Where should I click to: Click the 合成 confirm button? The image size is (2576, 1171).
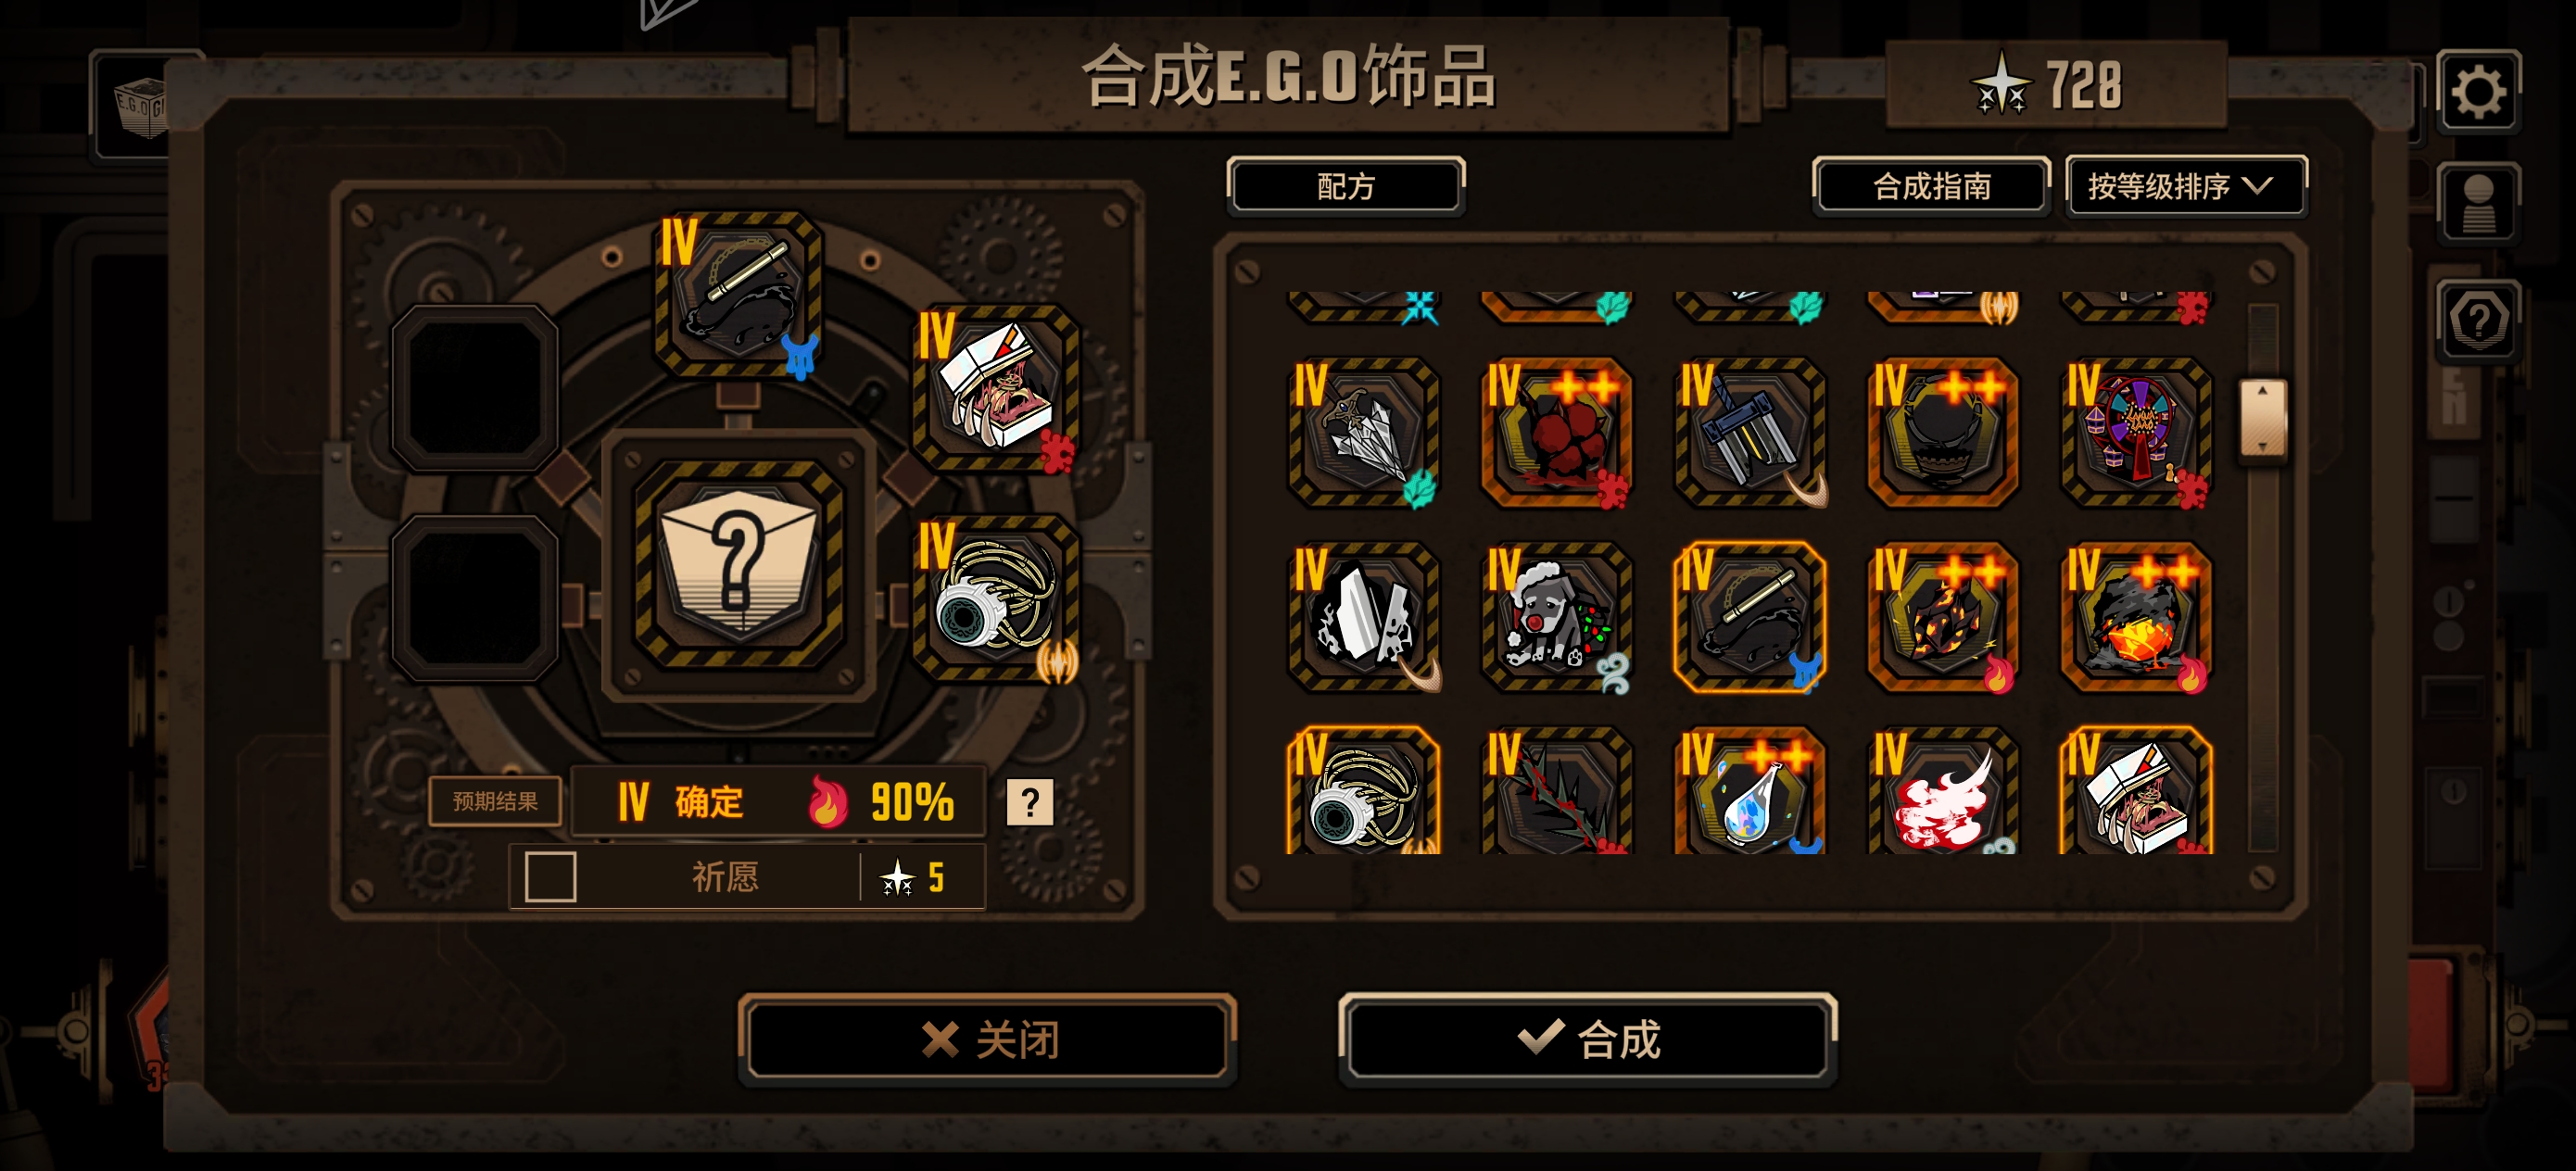[1587, 1039]
